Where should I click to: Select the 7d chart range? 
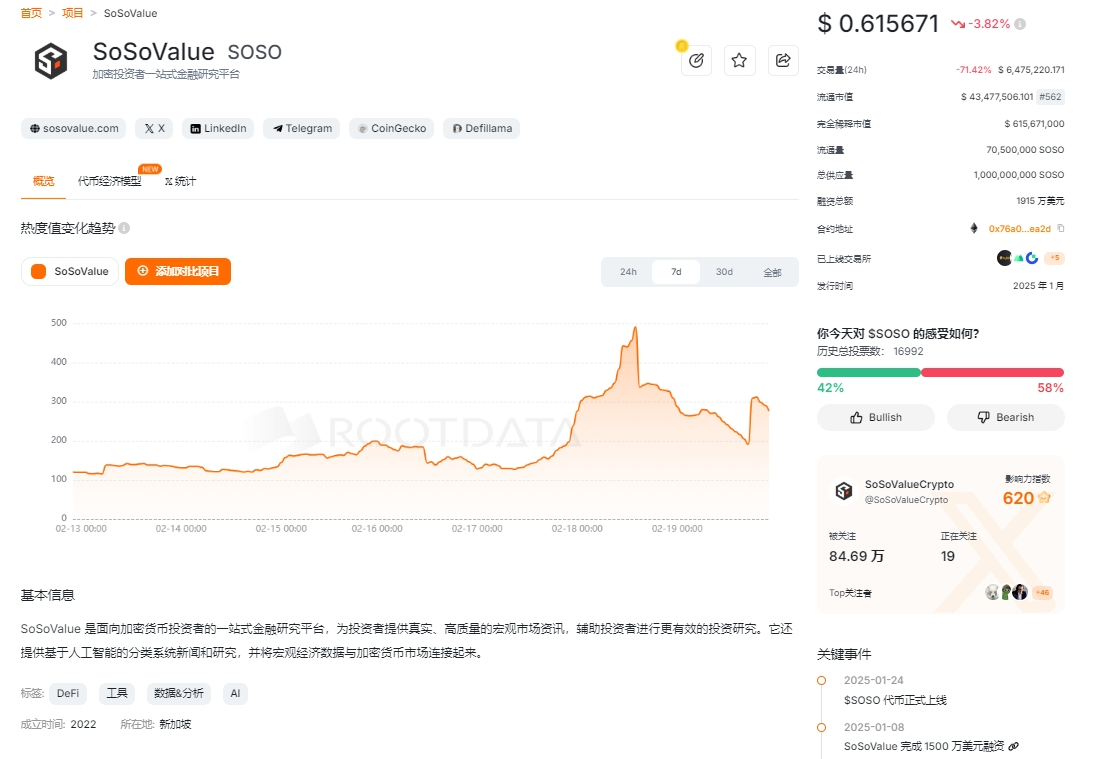pos(676,272)
